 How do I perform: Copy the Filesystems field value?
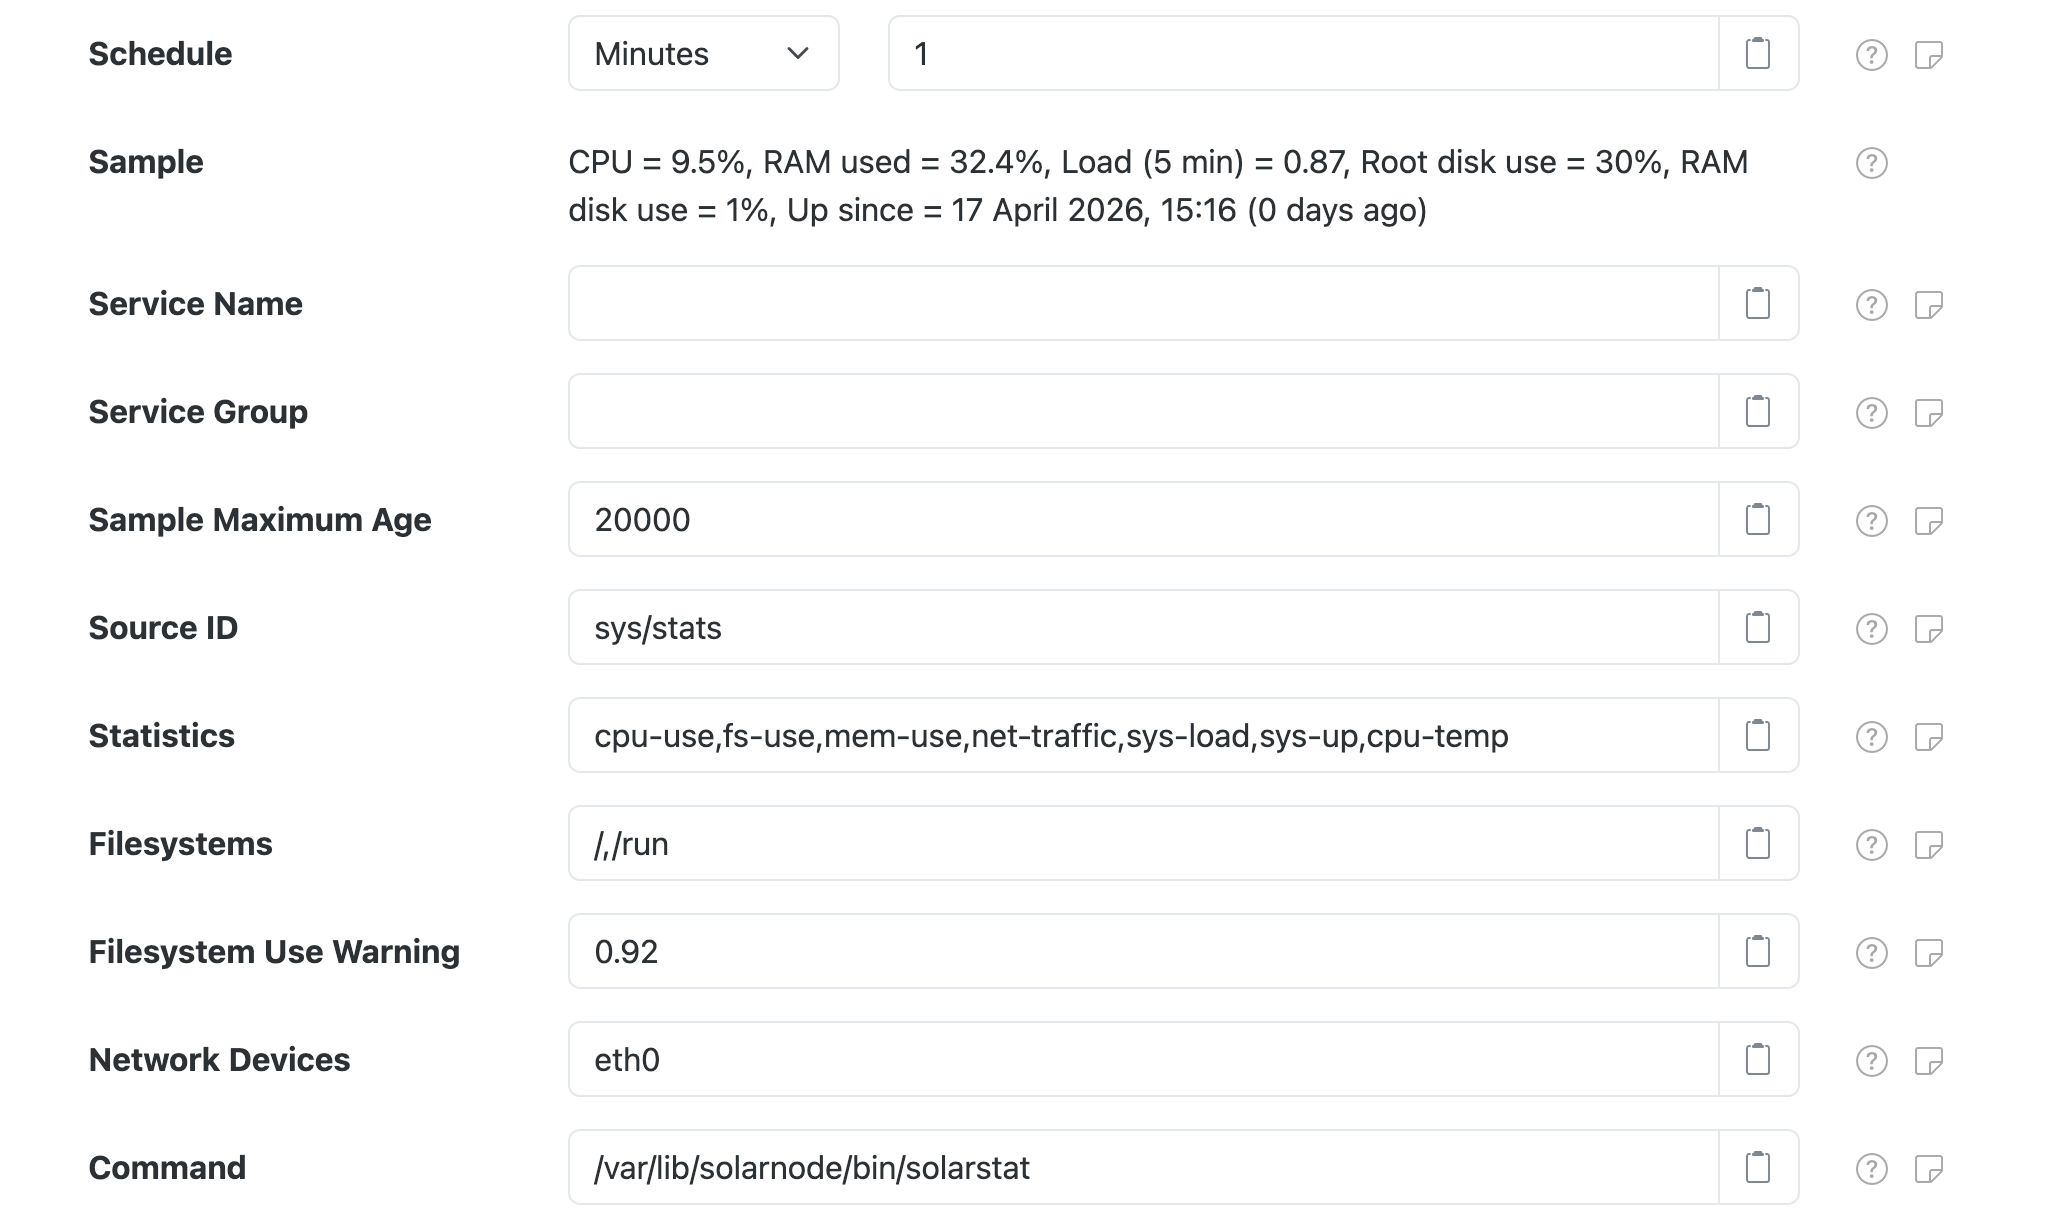(x=1757, y=843)
